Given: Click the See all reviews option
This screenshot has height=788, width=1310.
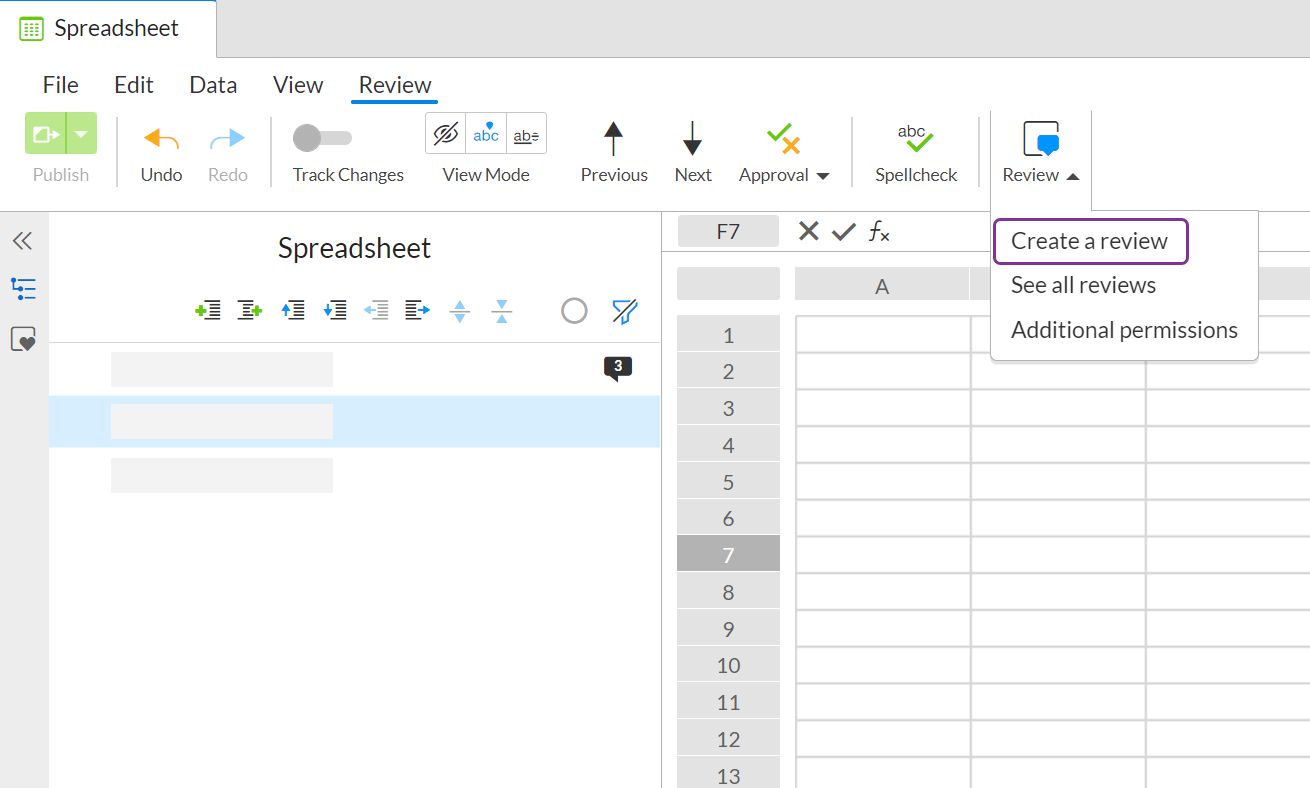Looking at the screenshot, I should point(1083,285).
